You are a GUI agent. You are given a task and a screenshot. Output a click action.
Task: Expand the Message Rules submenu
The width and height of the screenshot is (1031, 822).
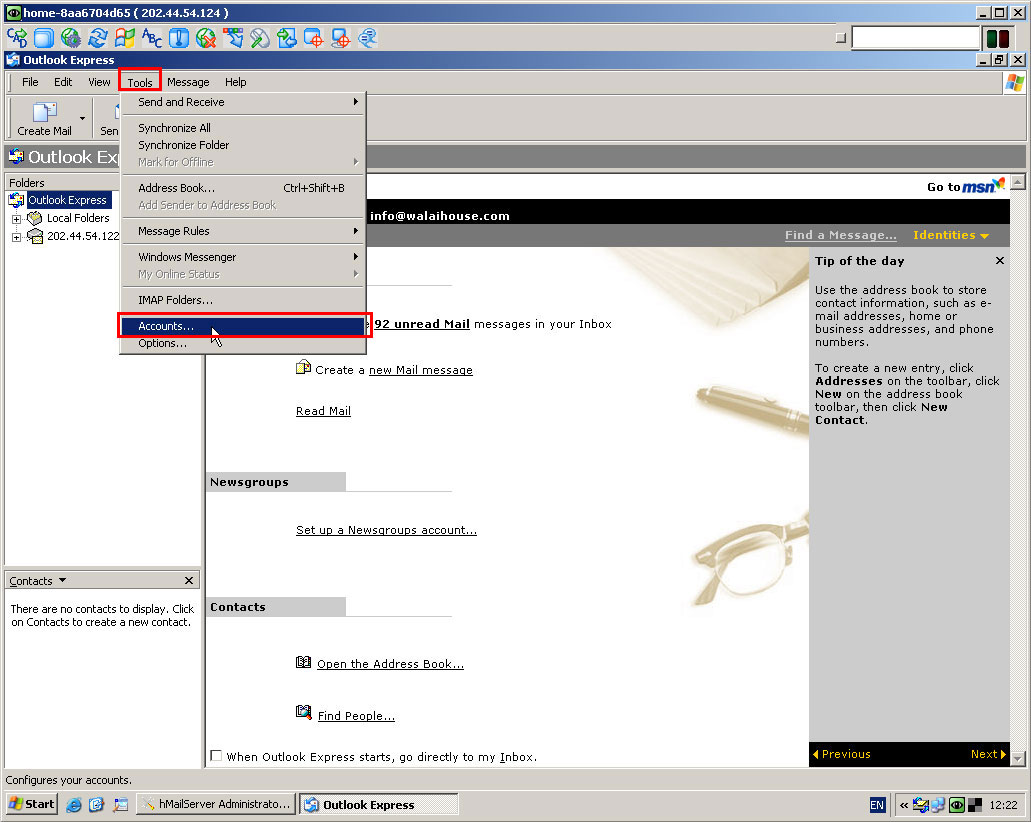243,231
